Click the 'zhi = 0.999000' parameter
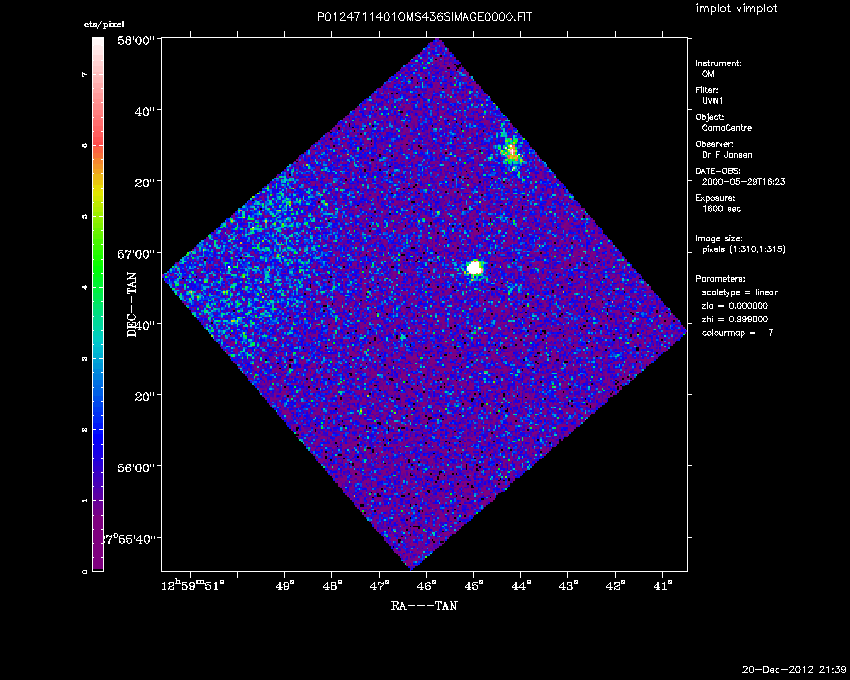The height and width of the screenshot is (680, 850). tap(735, 319)
